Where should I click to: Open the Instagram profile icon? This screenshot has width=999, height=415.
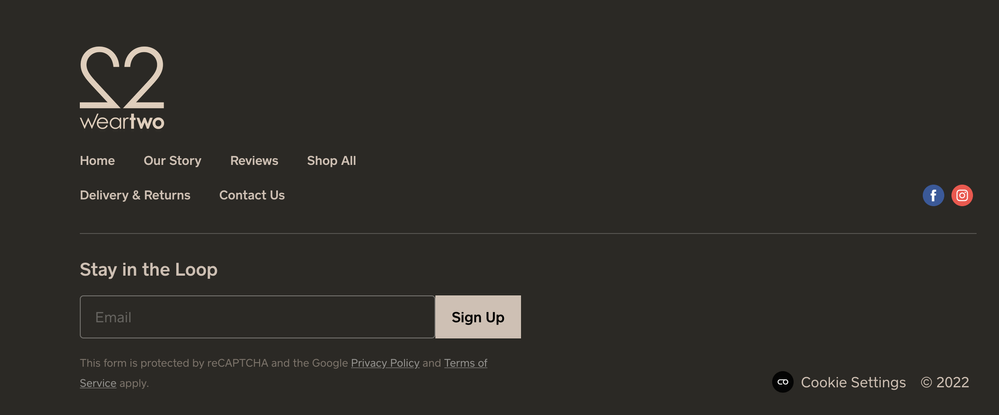pyautogui.click(x=962, y=196)
